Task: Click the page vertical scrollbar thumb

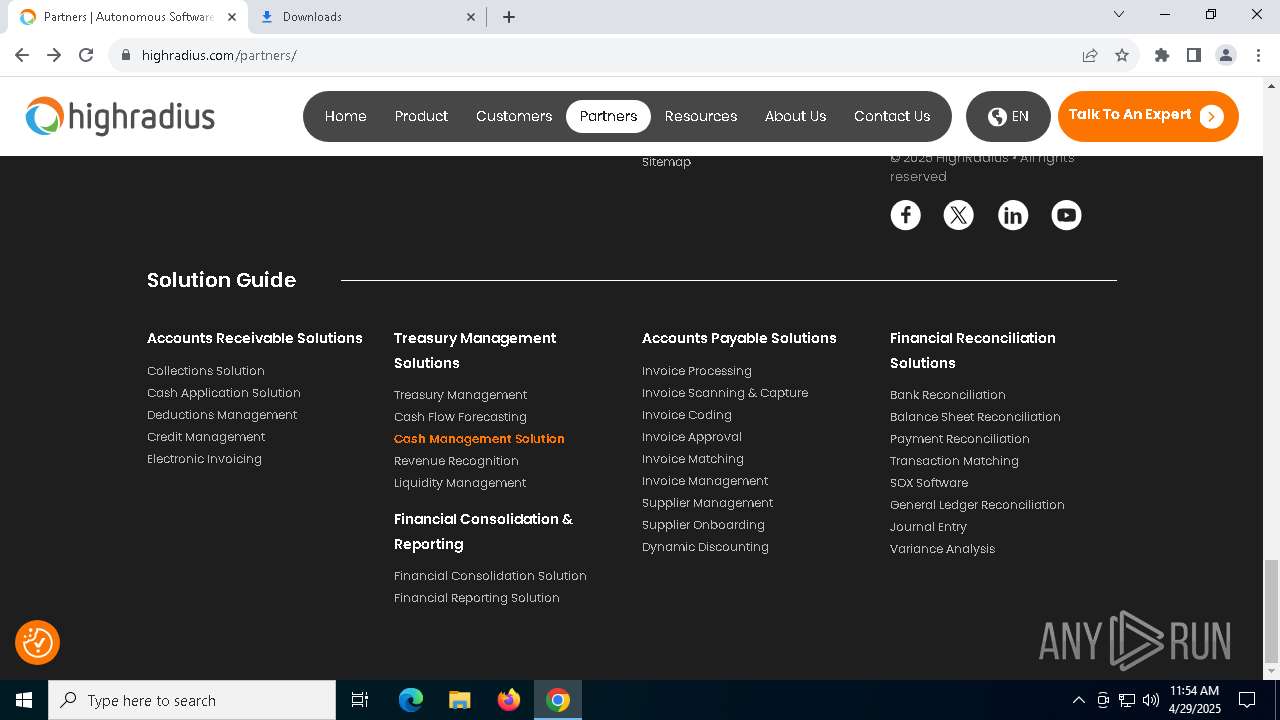Action: (x=1271, y=610)
